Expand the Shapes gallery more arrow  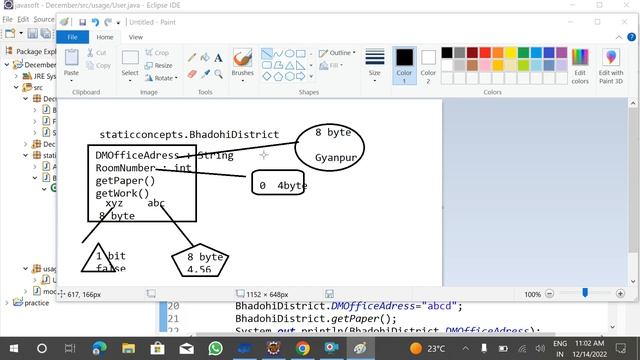pos(311,76)
